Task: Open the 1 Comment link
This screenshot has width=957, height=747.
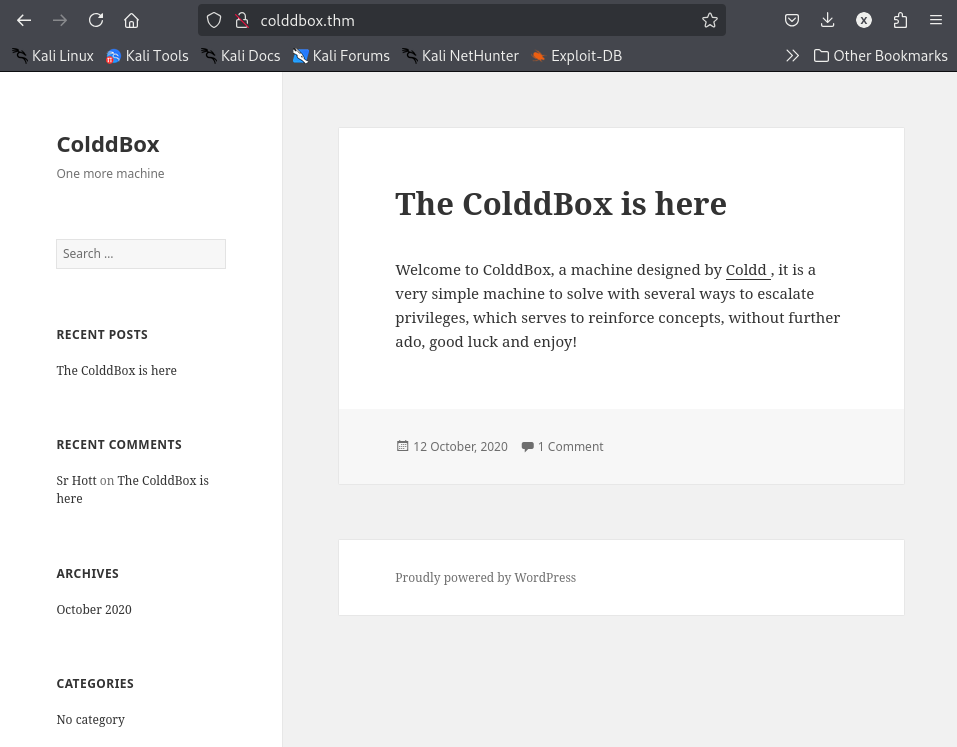Action: pyautogui.click(x=570, y=447)
